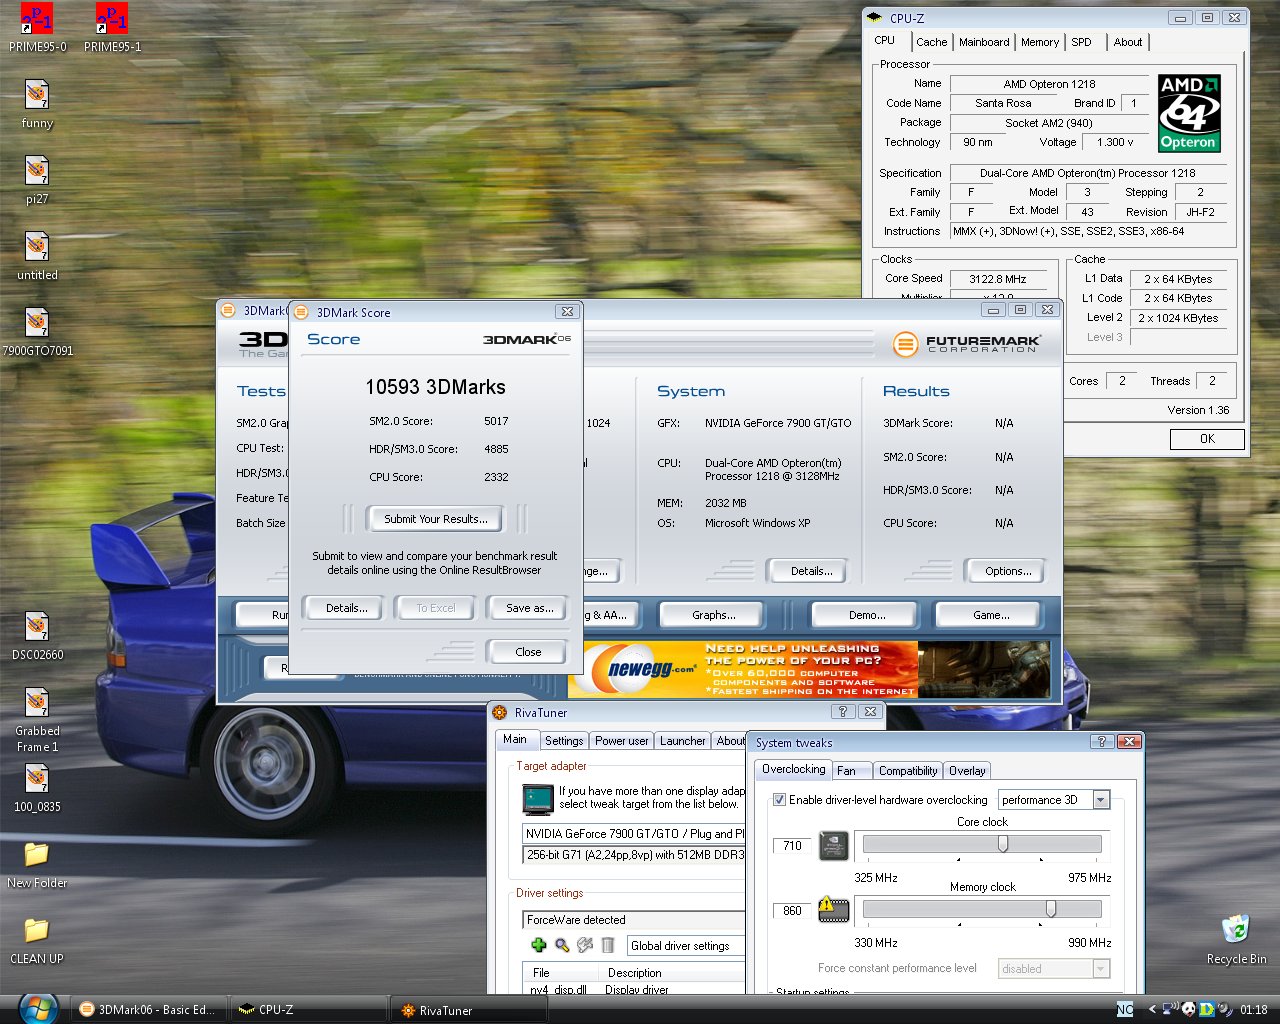Click the AMD 64 Opteron logo in CPU-Z

[1189, 113]
